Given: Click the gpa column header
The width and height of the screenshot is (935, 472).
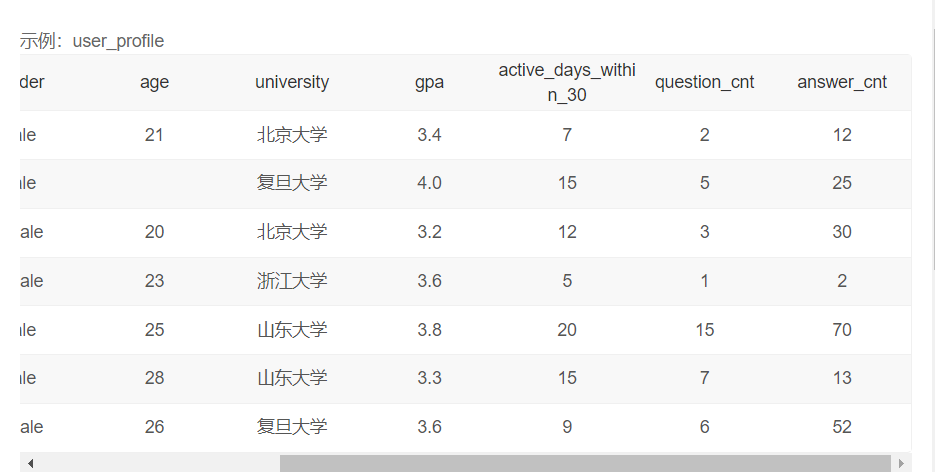Looking at the screenshot, I should click(x=429, y=83).
